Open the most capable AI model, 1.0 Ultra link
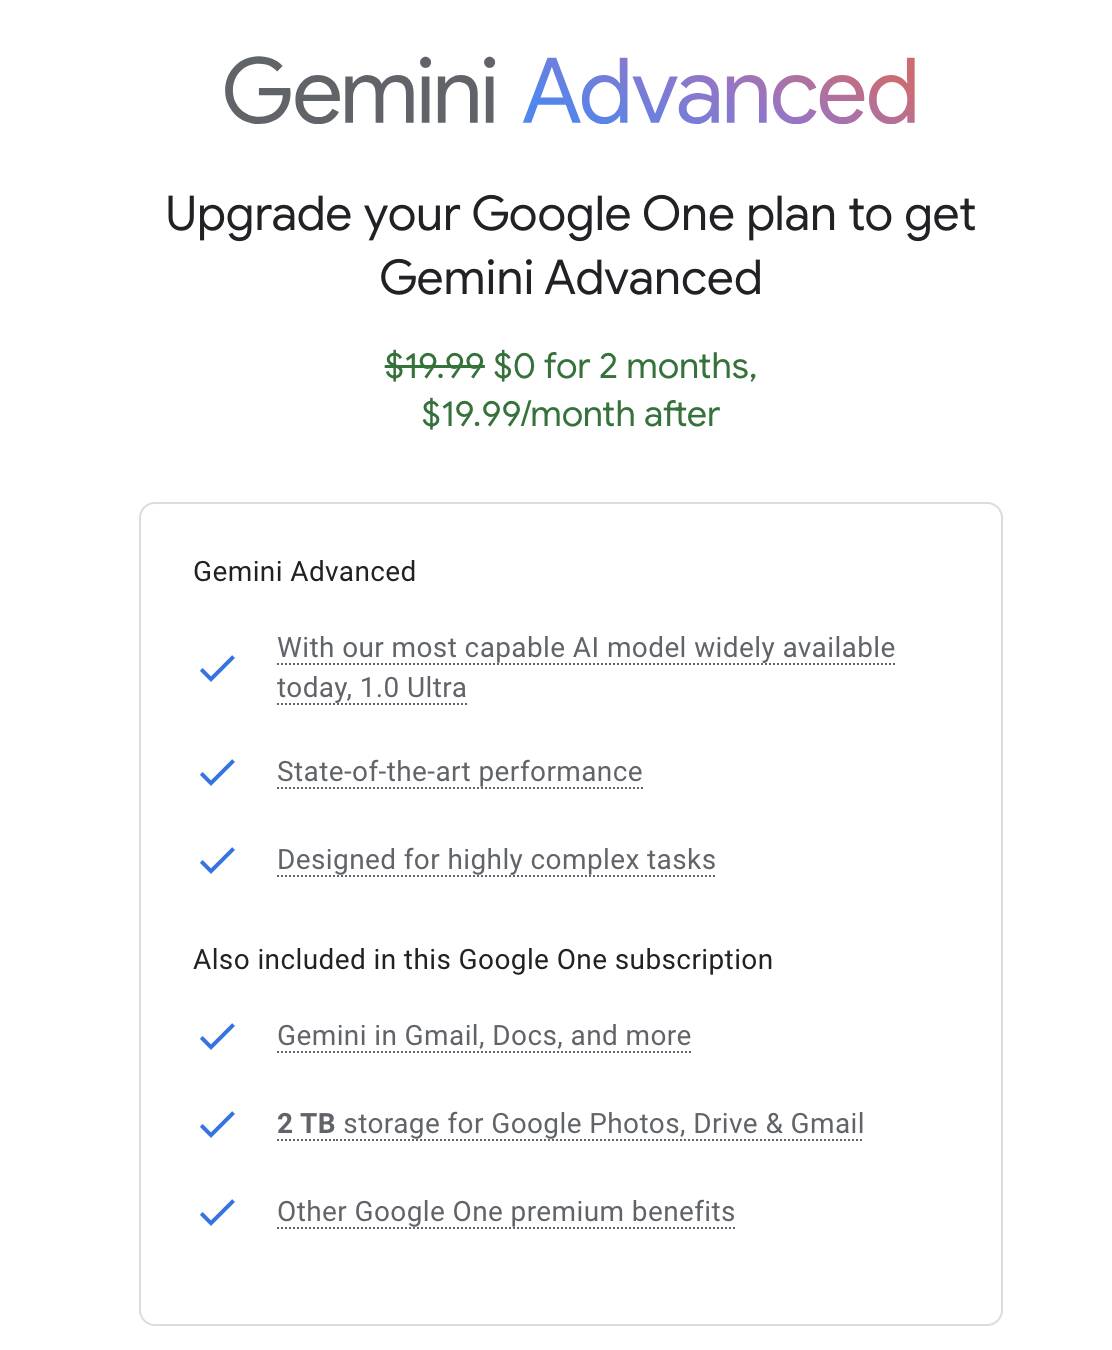This screenshot has height=1350, width=1112. coord(585,648)
